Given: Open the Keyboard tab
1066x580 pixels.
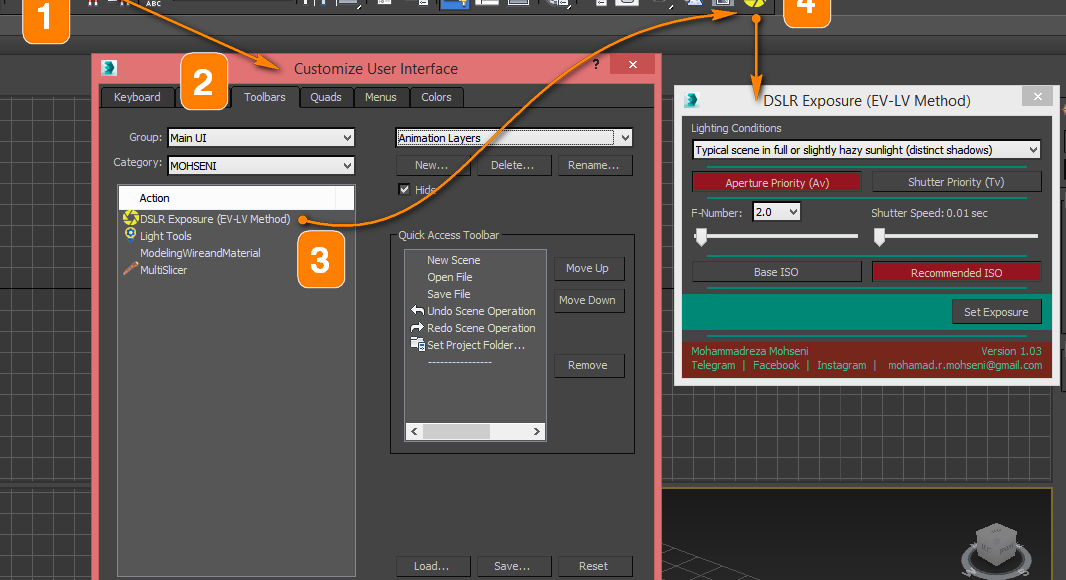Looking at the screenshot, I should (137, 97).
